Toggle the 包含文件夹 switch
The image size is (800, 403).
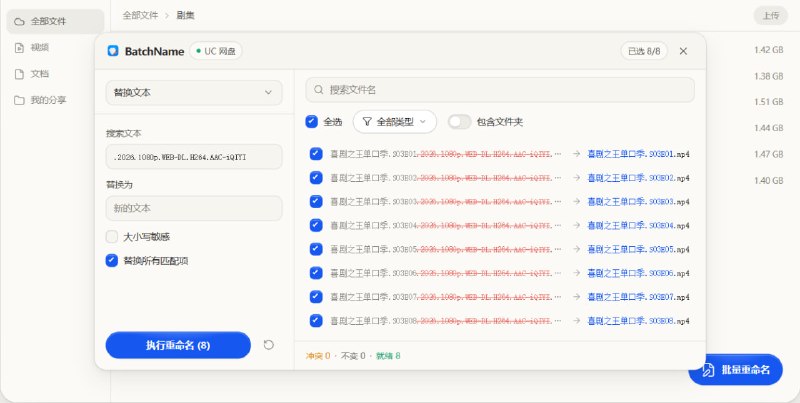tap(459, 122)
